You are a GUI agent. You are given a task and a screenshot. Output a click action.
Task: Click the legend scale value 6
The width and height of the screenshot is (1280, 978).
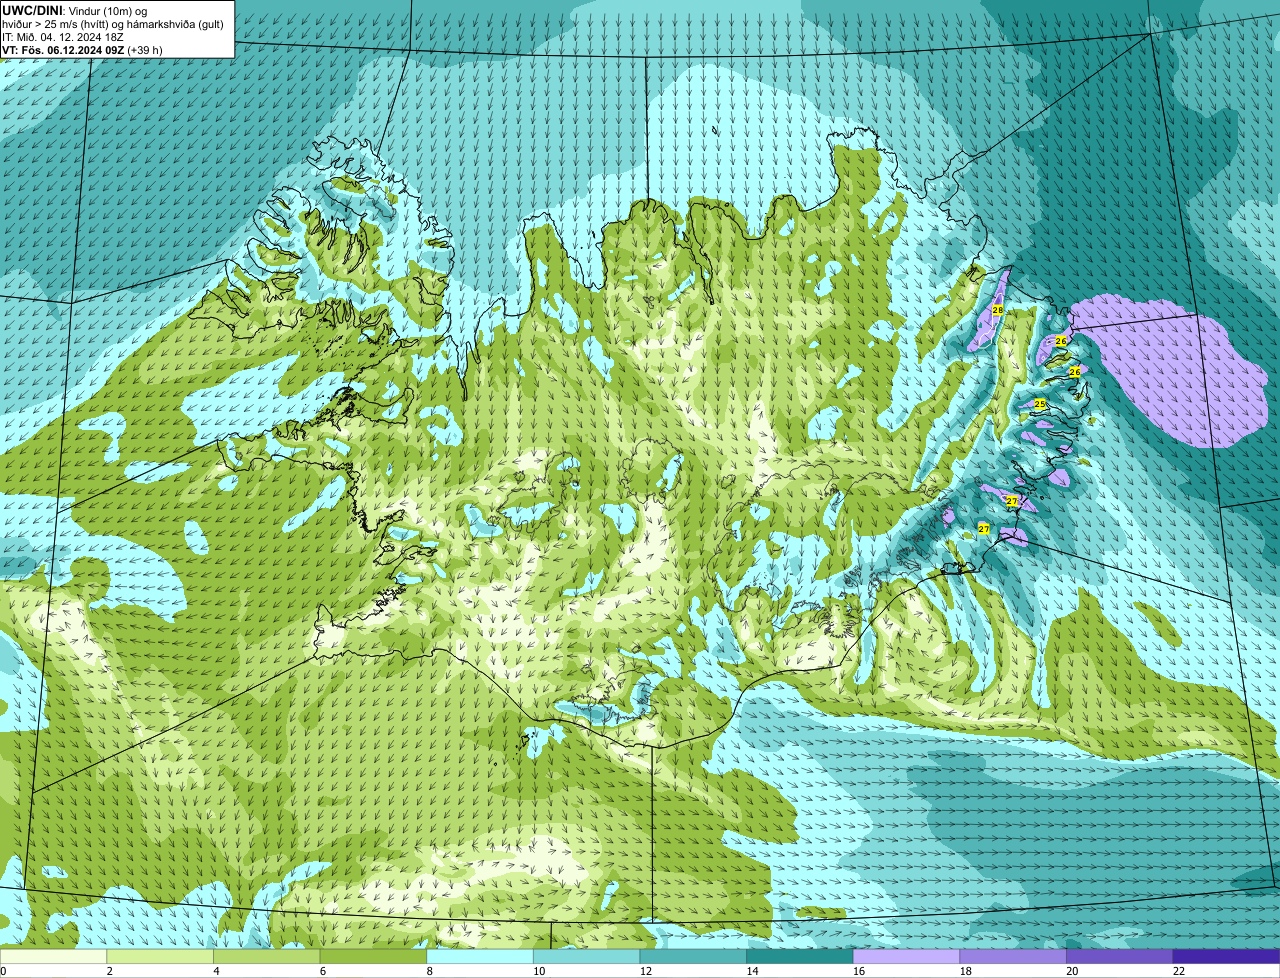(x=322, y=971)
